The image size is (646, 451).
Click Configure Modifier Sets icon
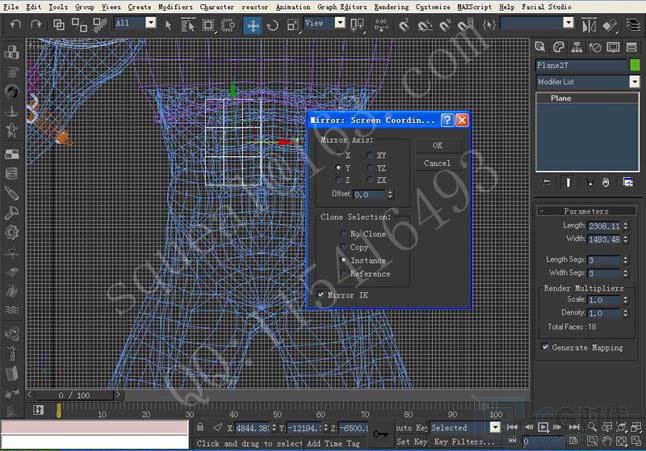(627, 182)
